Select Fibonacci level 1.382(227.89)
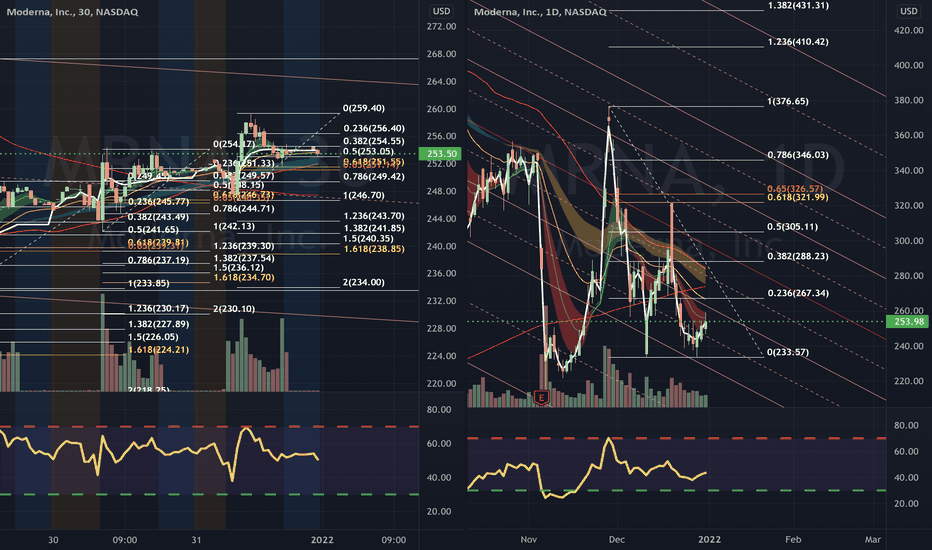This screenshot has width=932, height=550. (158, 324)
